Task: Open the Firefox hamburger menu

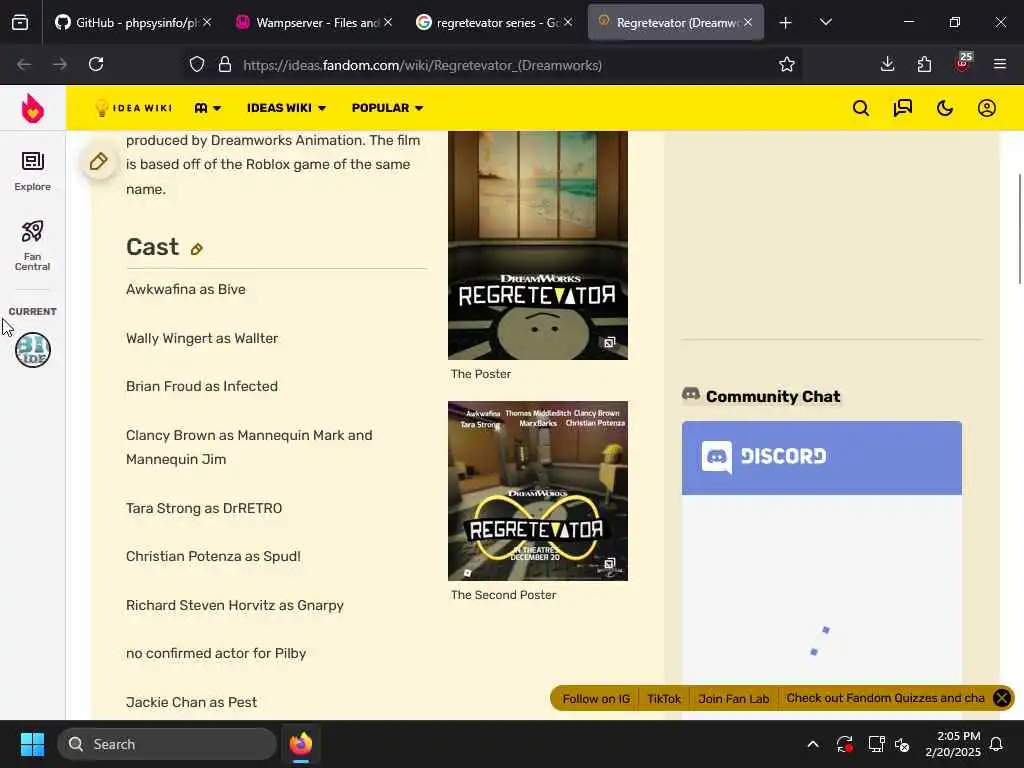Action: (x=999, y=64)
